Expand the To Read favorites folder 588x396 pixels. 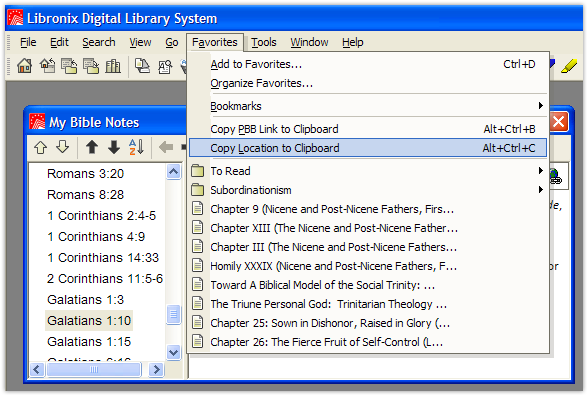coord(368,171)
